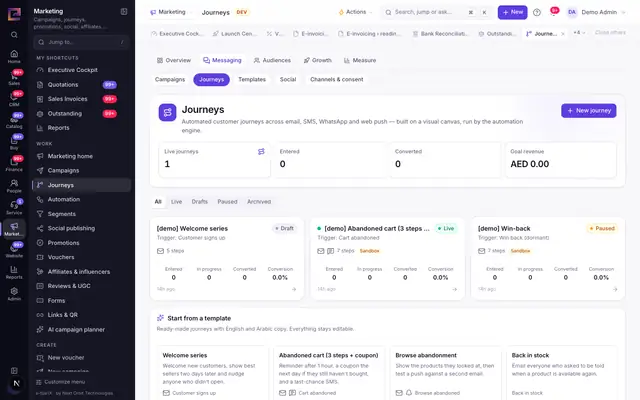Open Executive Cockpit shortcut

[82, 70]
